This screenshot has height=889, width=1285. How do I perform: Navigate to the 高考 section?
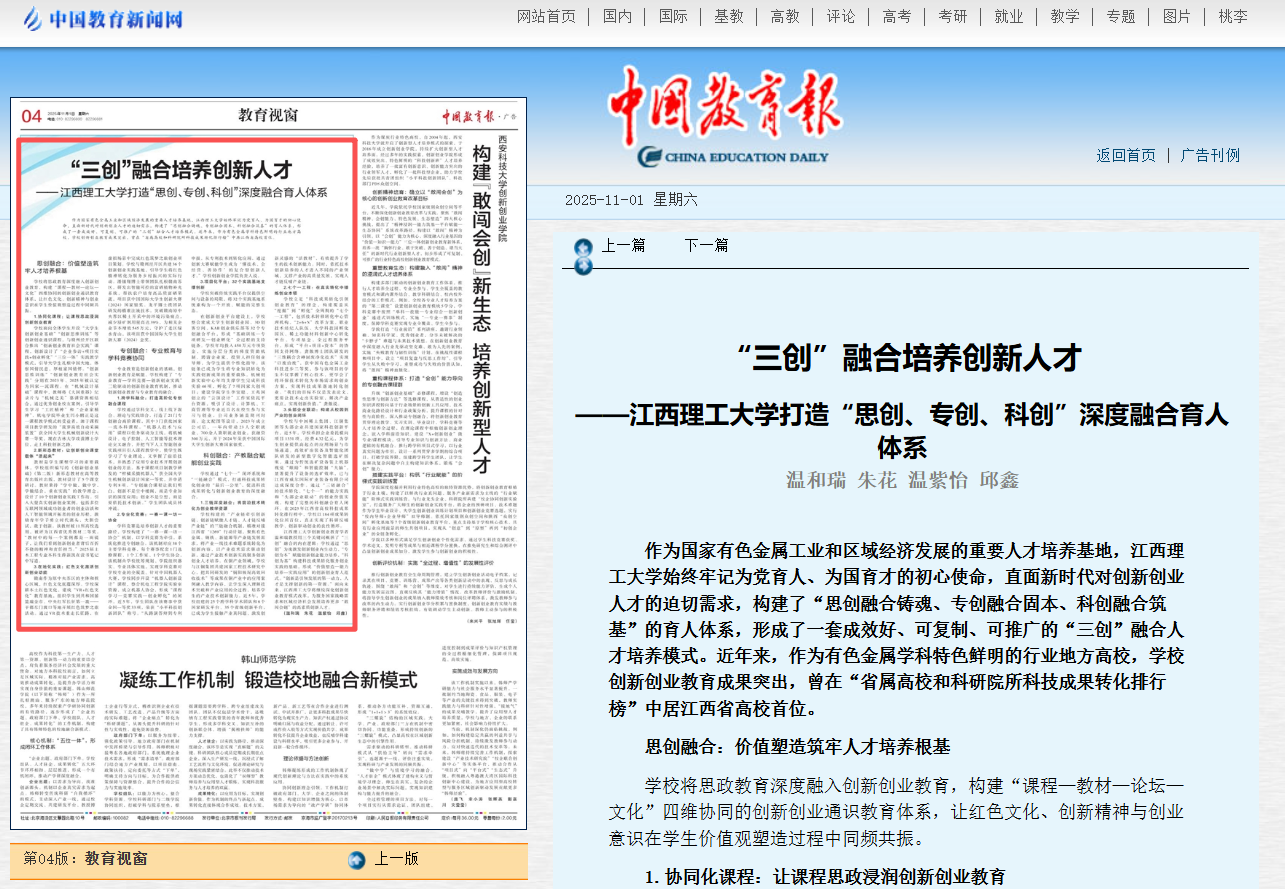click(897, 16)
